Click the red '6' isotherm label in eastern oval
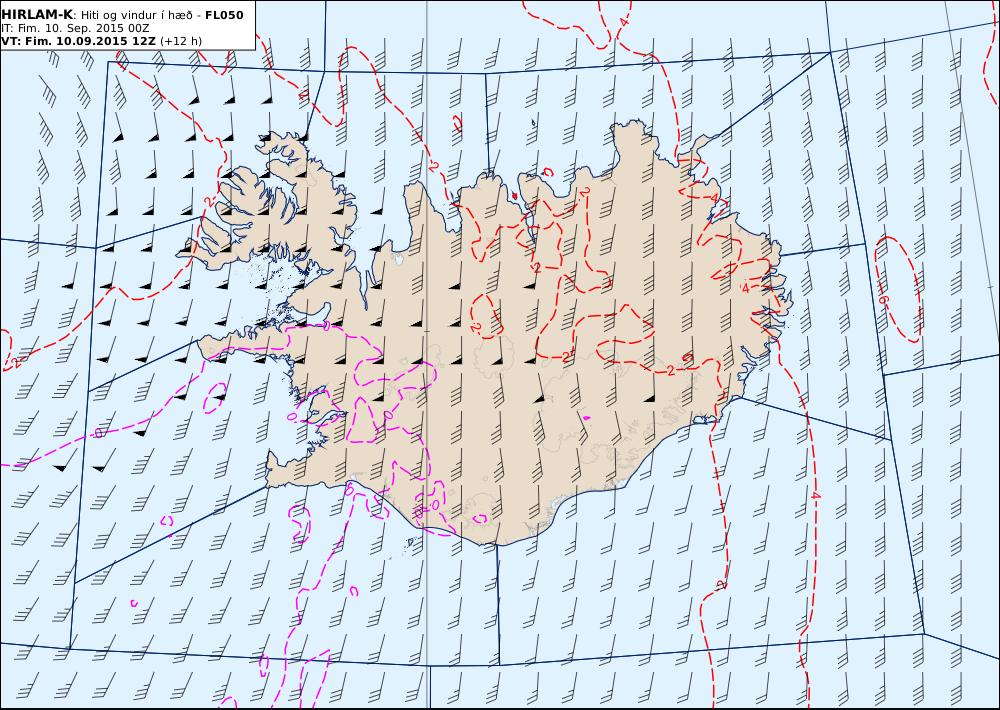The height and width of the screenshot is (710, 1000). (x=883, y=299)
